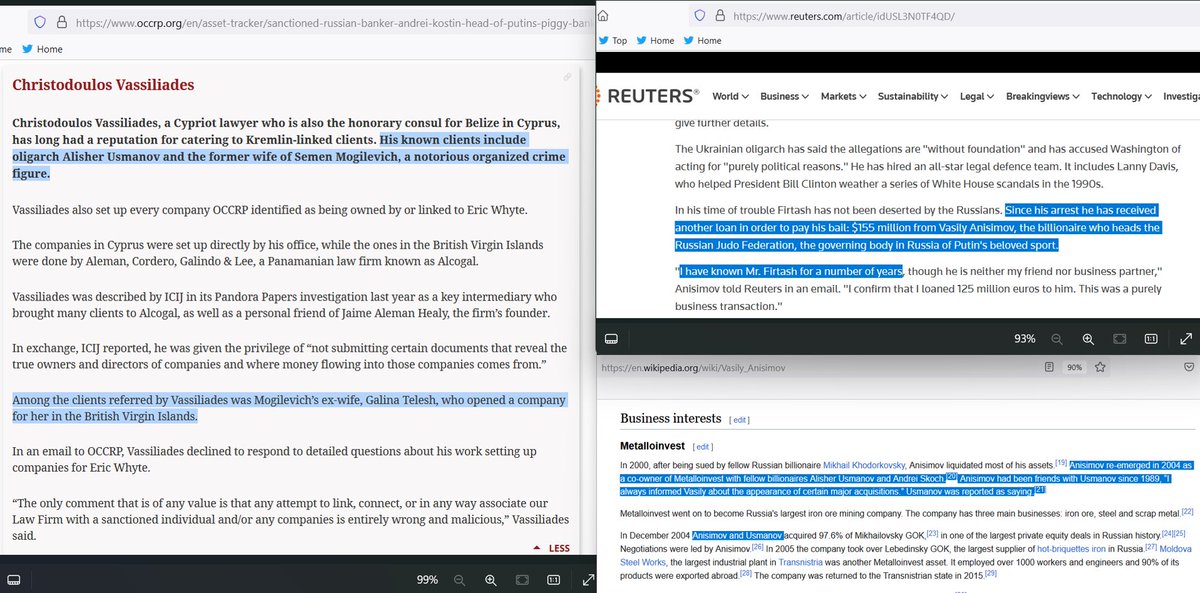This screenshot has height=593, width=1200.
Task: Click the tracking protection shield in left address bar
Action: (x=40, y=18)
